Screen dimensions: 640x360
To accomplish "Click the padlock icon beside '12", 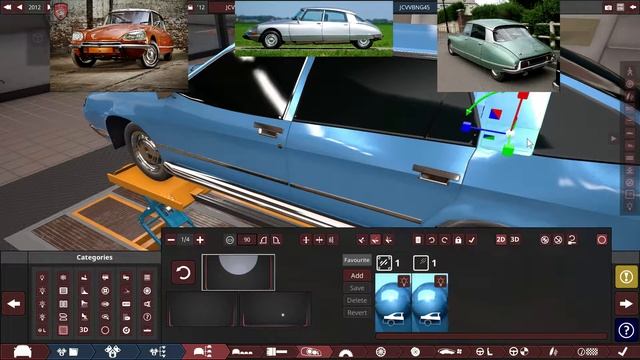I will pos(190,7).
